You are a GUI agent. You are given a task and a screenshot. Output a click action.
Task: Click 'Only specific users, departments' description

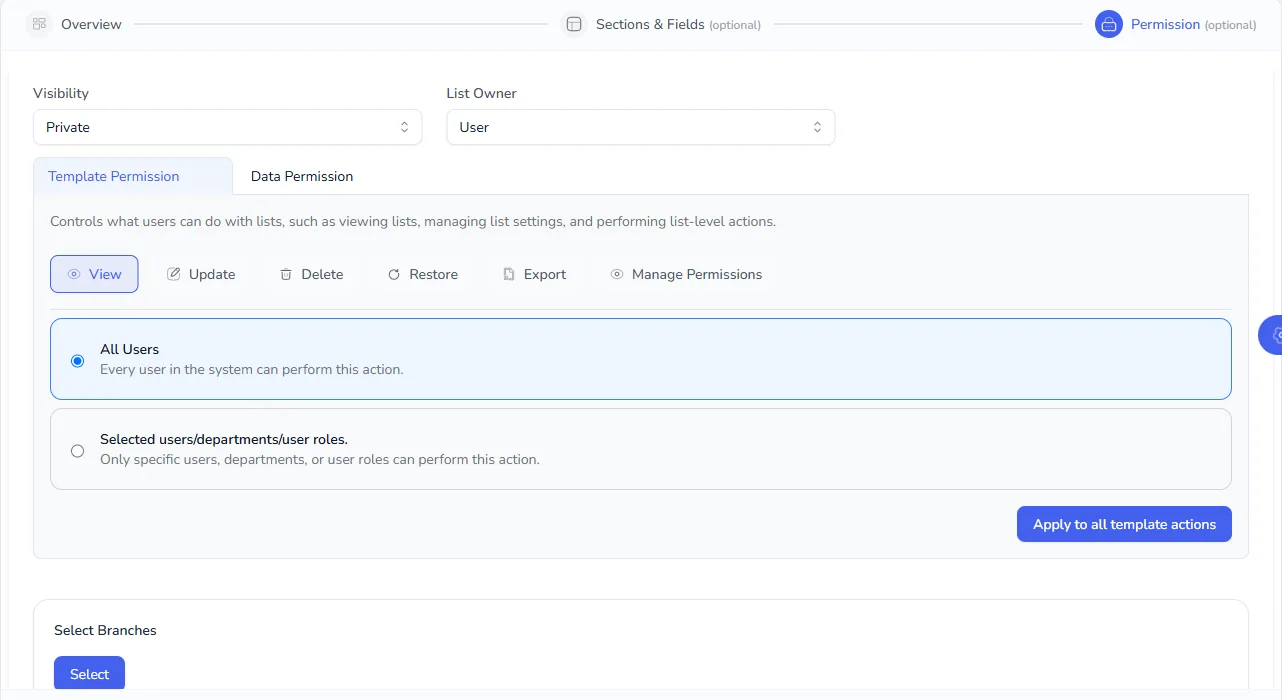click(319, 459)
